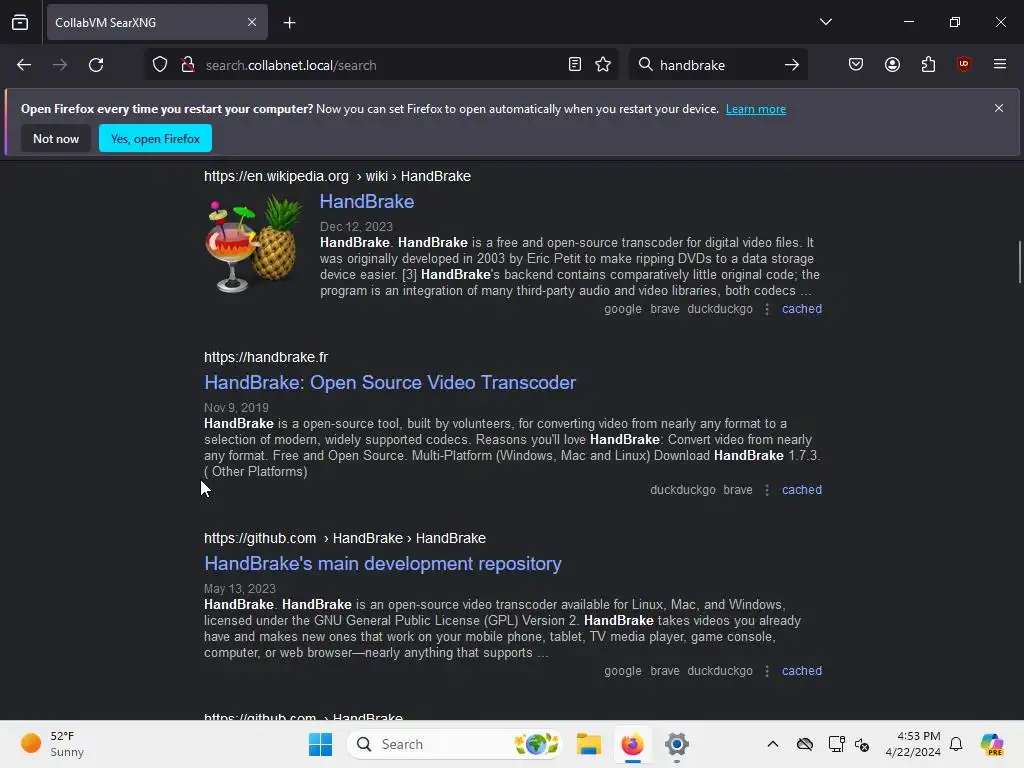Image resolution: width=1024 pixels, height=768 pixels.
Task: Click the taskbar Search box
Action: [x=455, y=744]
